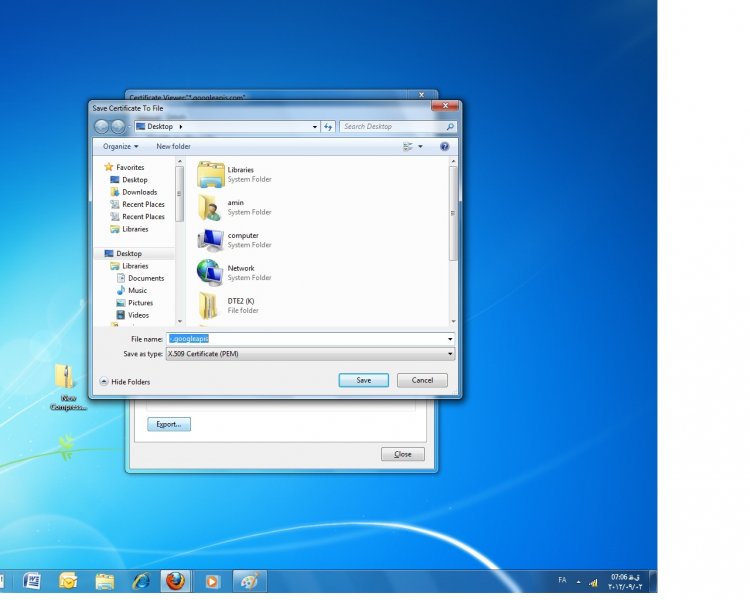Click the Change your view icon

tap(408, 146)
